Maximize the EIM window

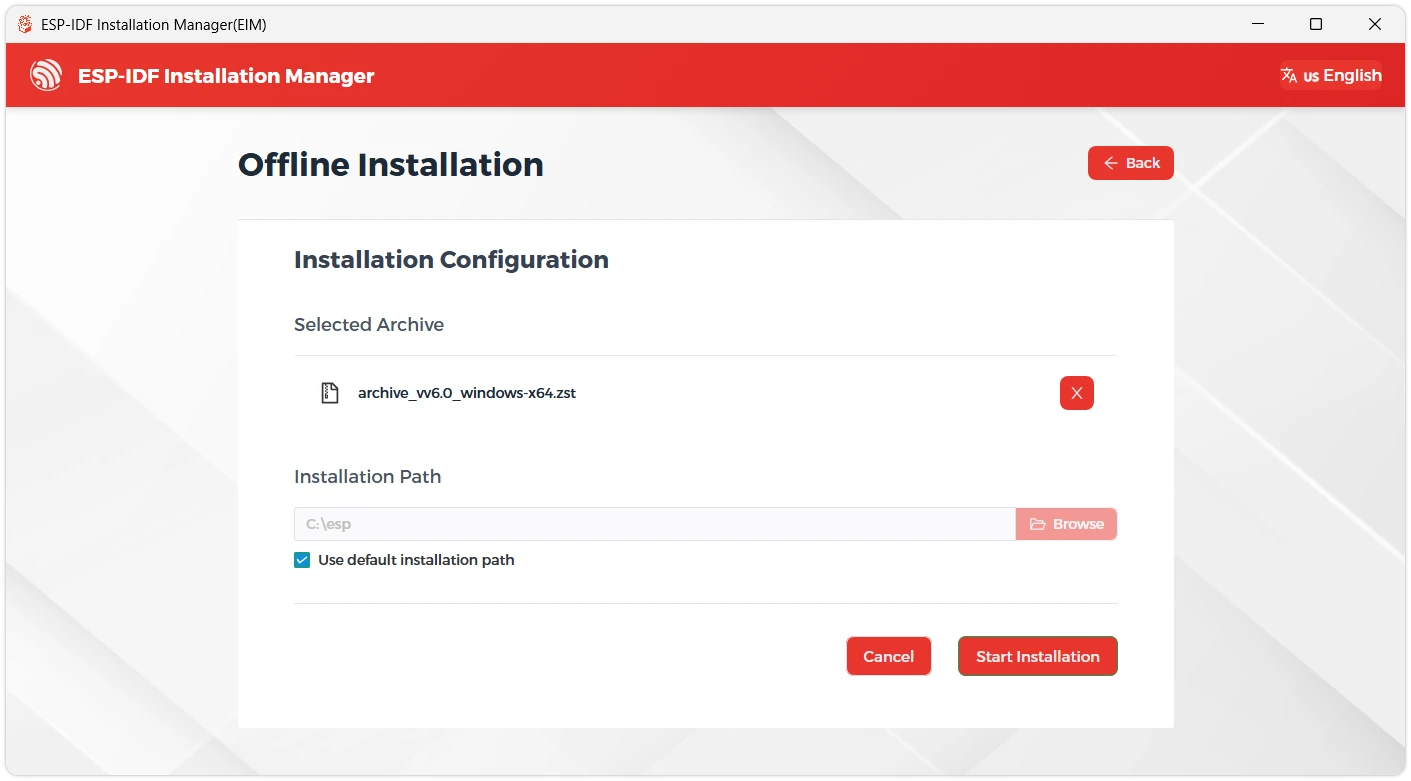[x=1316, y=24]
